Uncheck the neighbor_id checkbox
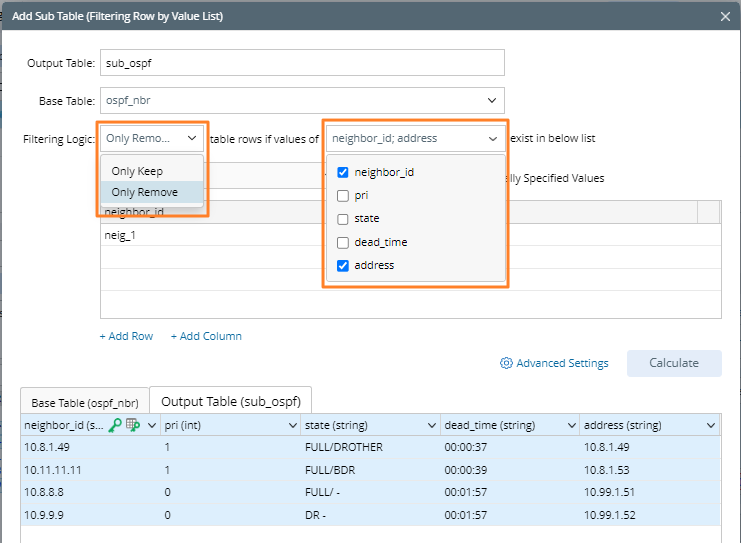This screenshot has height=543, width=741. 343,172
